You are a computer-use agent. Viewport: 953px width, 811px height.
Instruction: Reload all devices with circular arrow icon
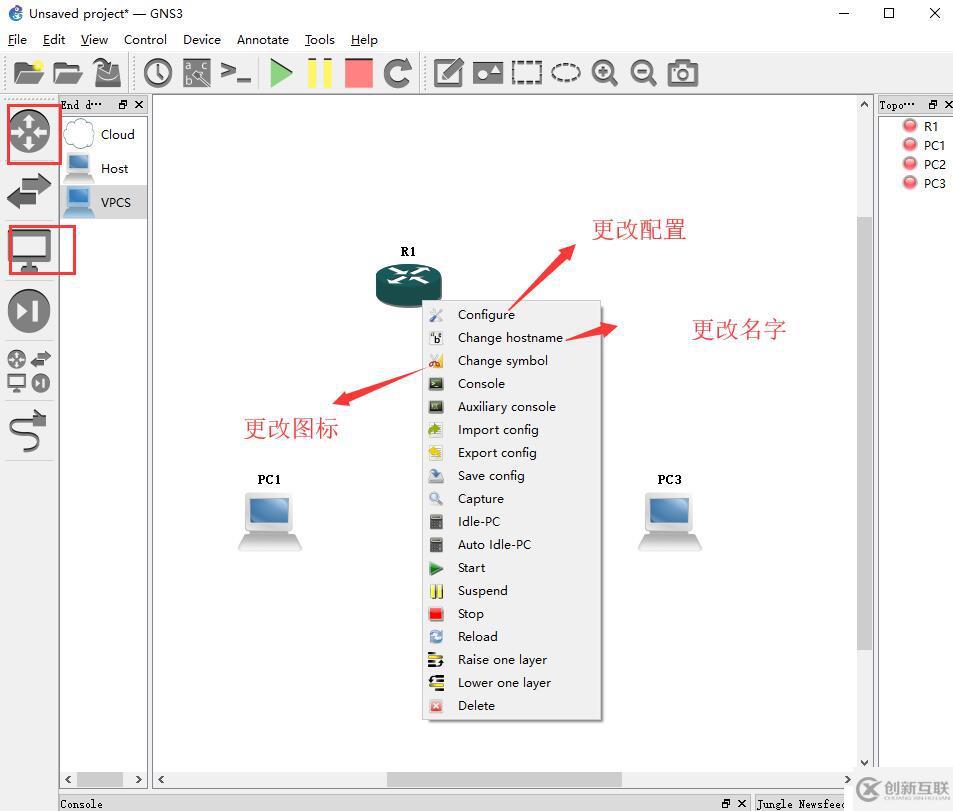pos(398,73)
